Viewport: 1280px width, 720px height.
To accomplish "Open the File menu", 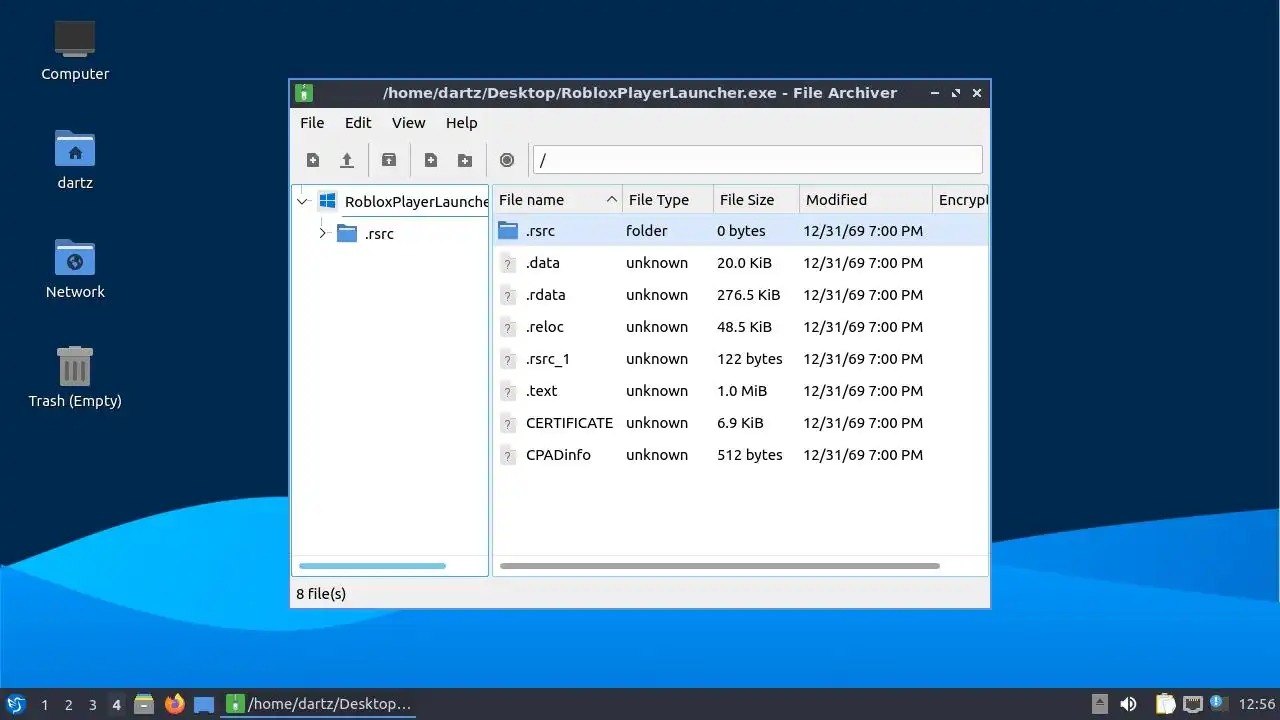I will click(x=312, y=123).
